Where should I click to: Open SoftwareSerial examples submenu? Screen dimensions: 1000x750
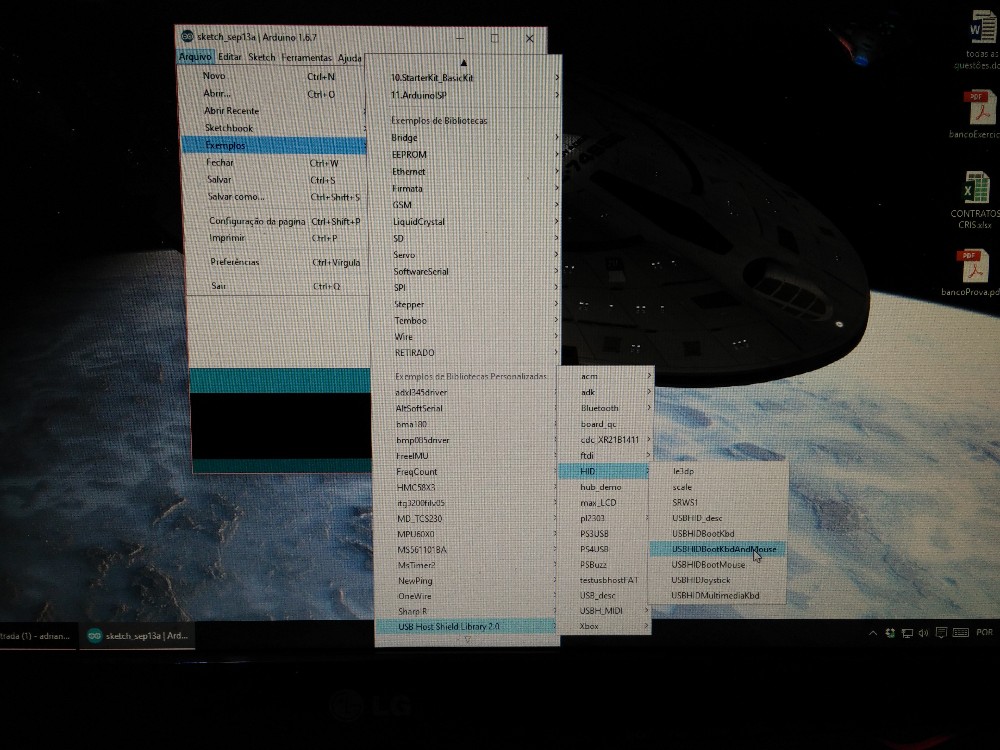coord(464,272)
